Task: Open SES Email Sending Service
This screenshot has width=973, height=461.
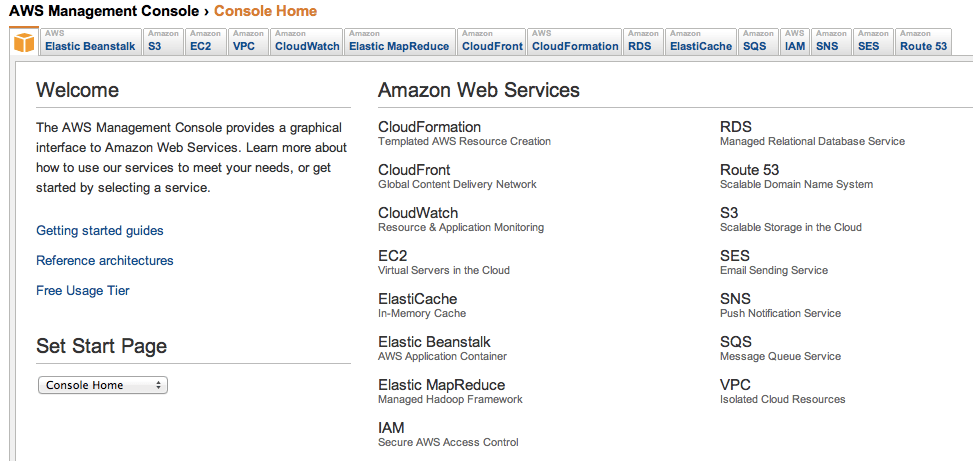Action: [x=735, y=256]
